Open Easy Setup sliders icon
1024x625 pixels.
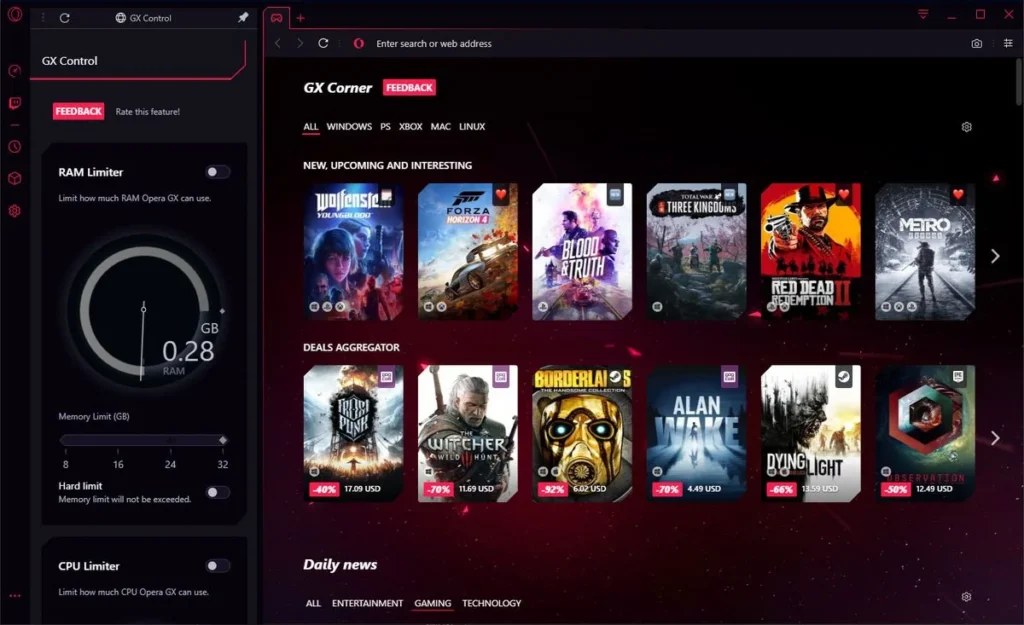click(1008, 43)
